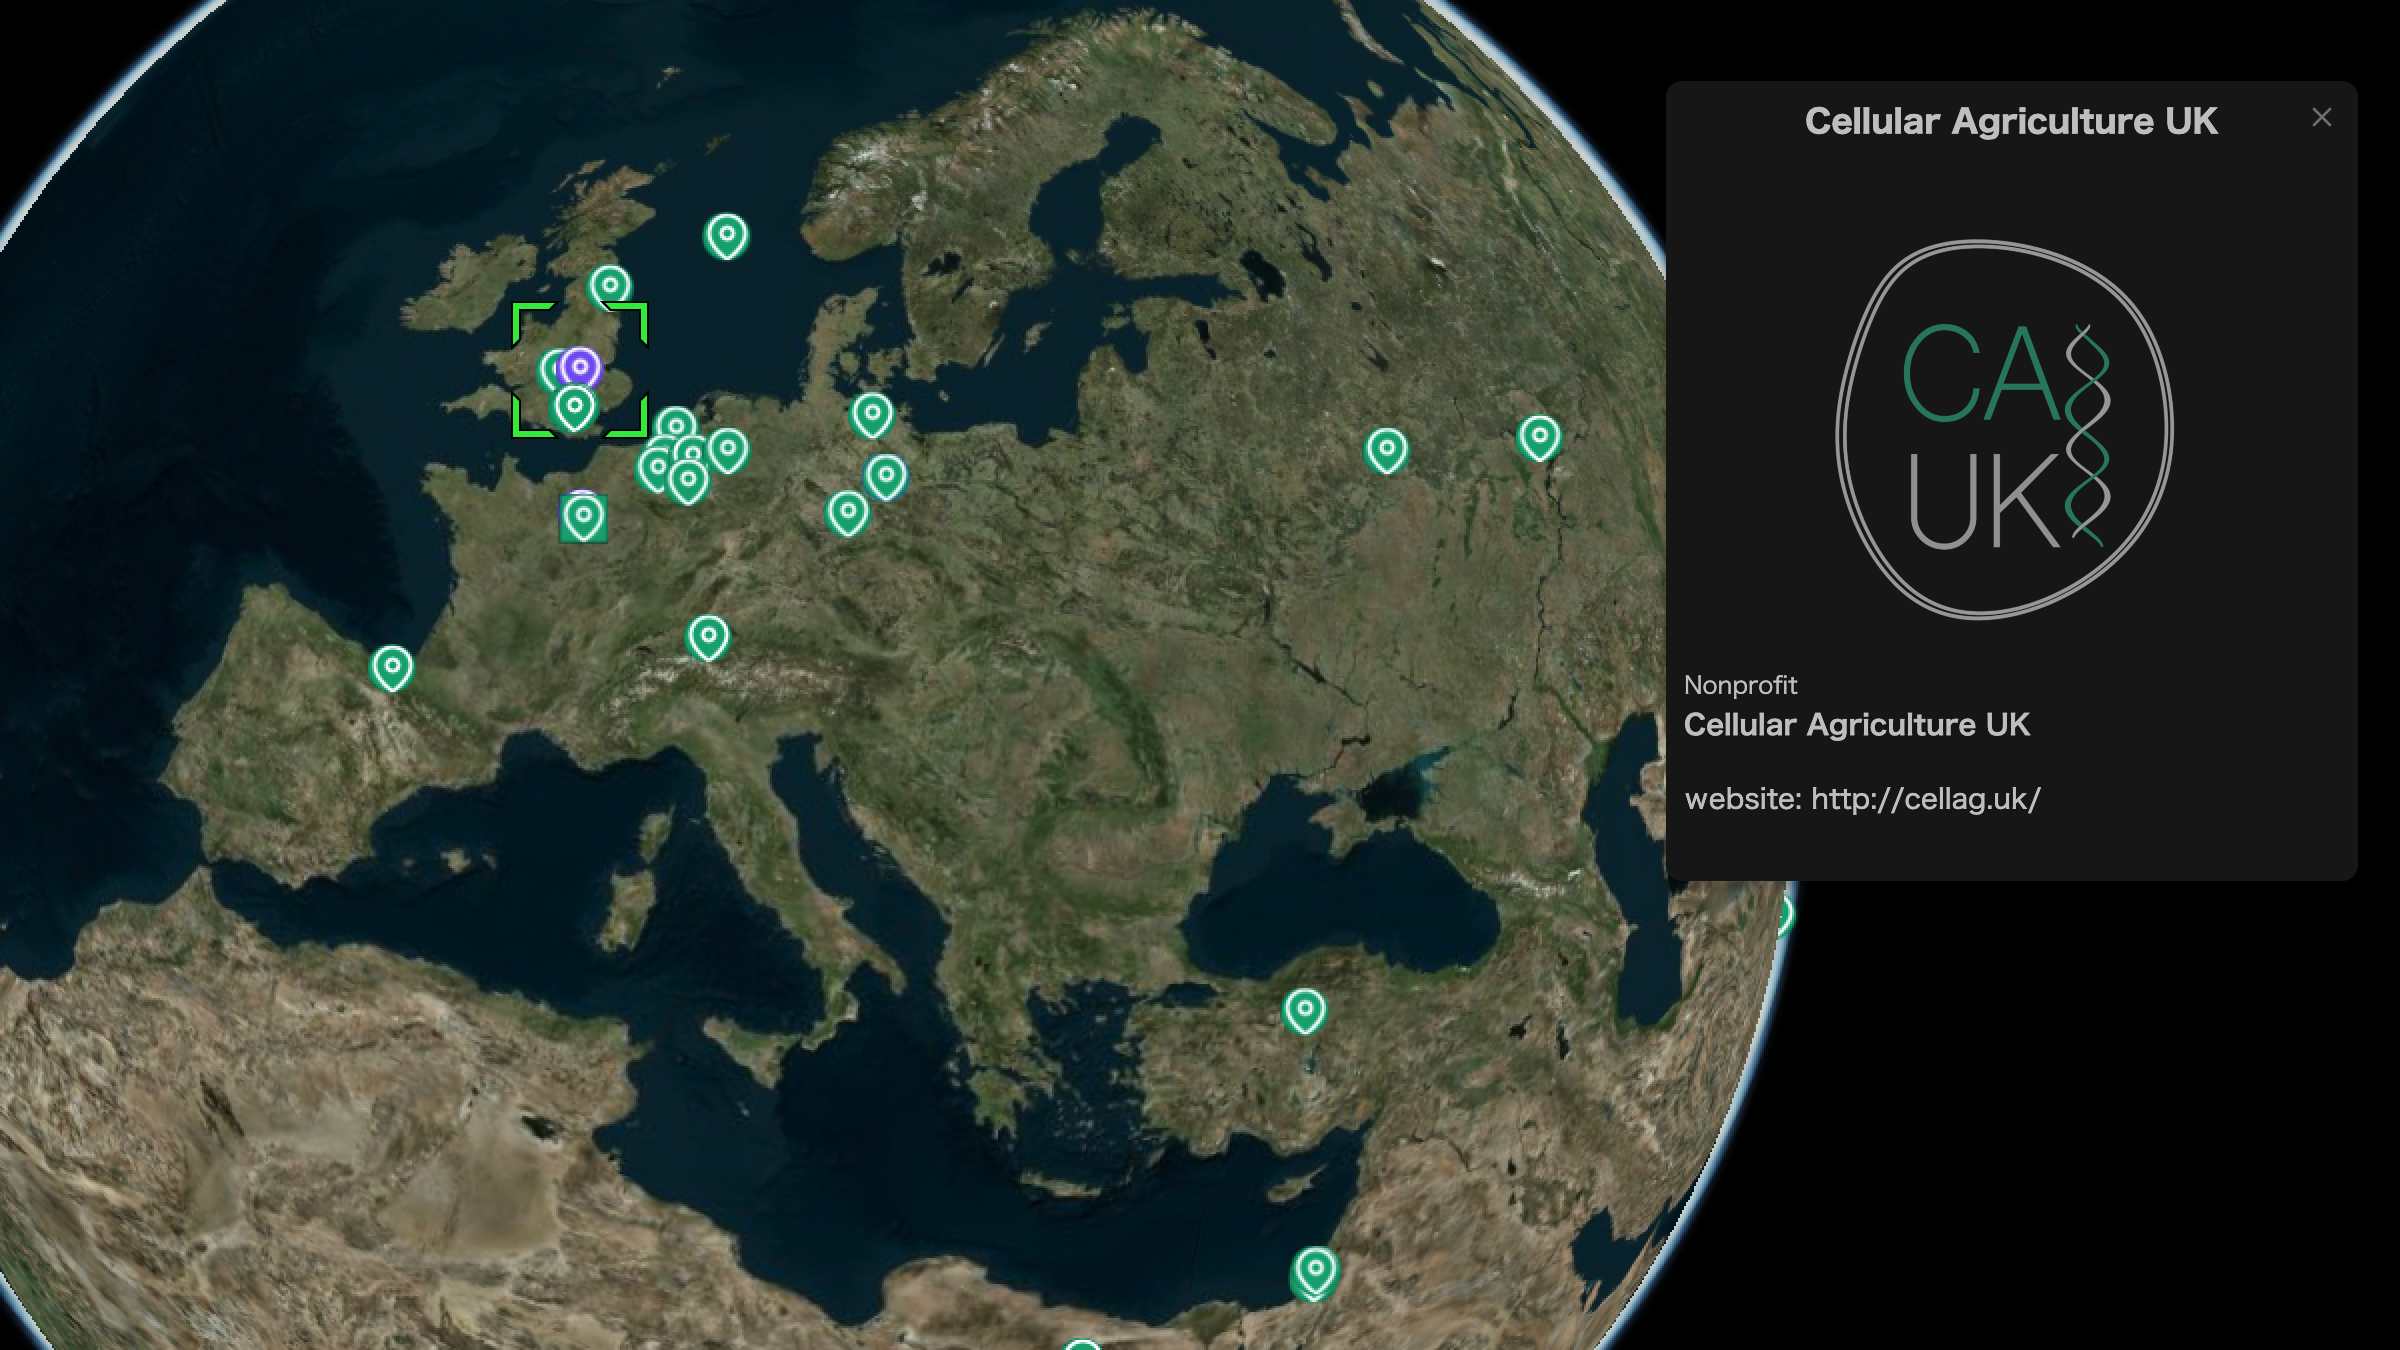Open the pin on the Israel coast

(1316, 1270)
